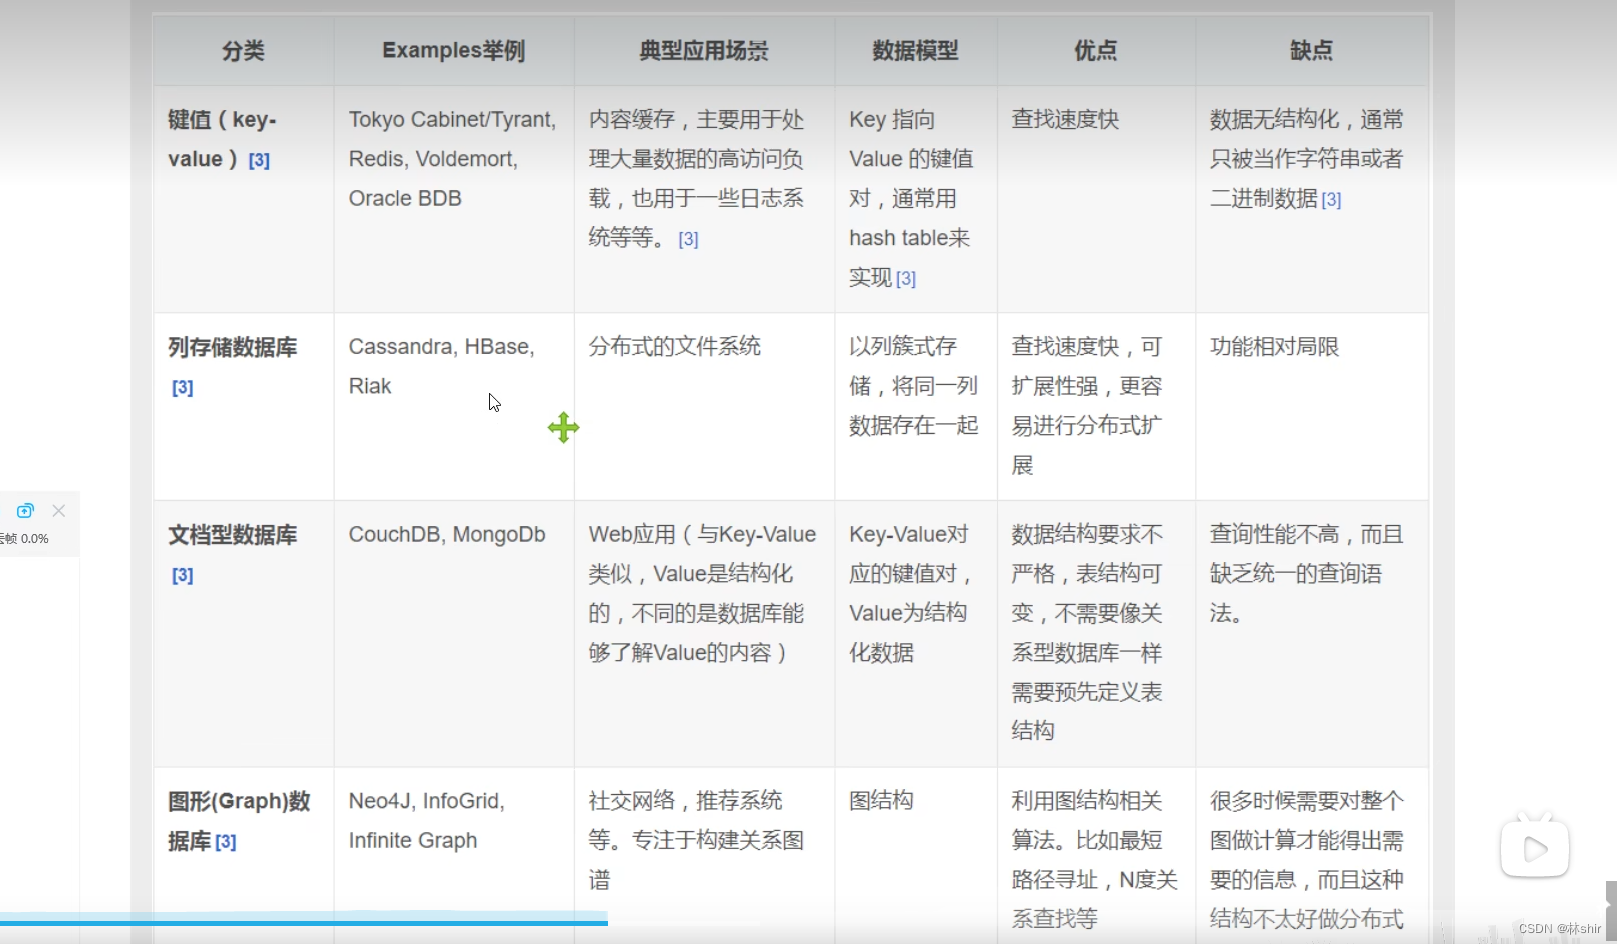Screen dimensions: 1617x944
Task: Open reference [3] beside 图形(Graph)数据库
Action: (x=226, y=842)
